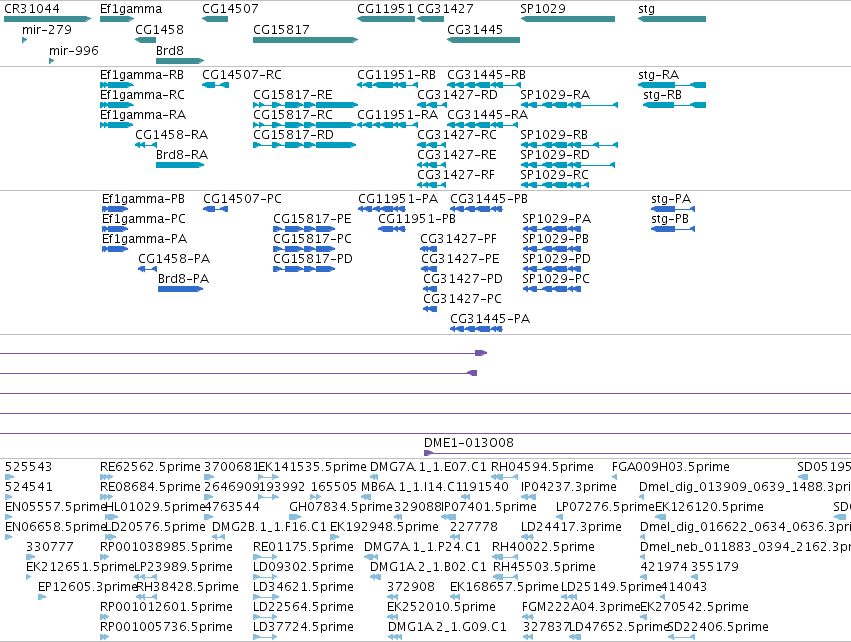This screenshot has width=851, height=642.
Task: Select EST RE62562.5prime
Action: [150, 467]
